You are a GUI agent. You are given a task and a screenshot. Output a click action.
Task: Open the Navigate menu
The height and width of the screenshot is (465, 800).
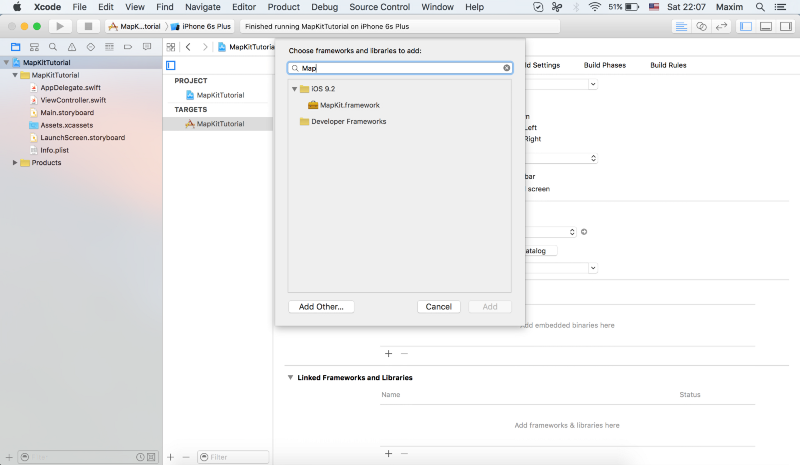click(203, 7)
